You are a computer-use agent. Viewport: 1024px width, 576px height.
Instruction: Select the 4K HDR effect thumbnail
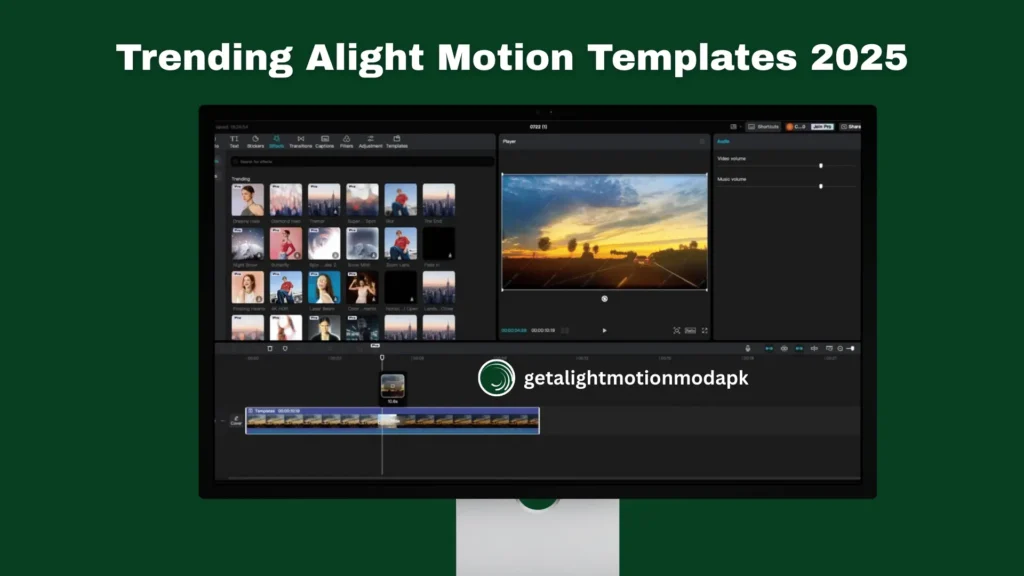[286, 287]
